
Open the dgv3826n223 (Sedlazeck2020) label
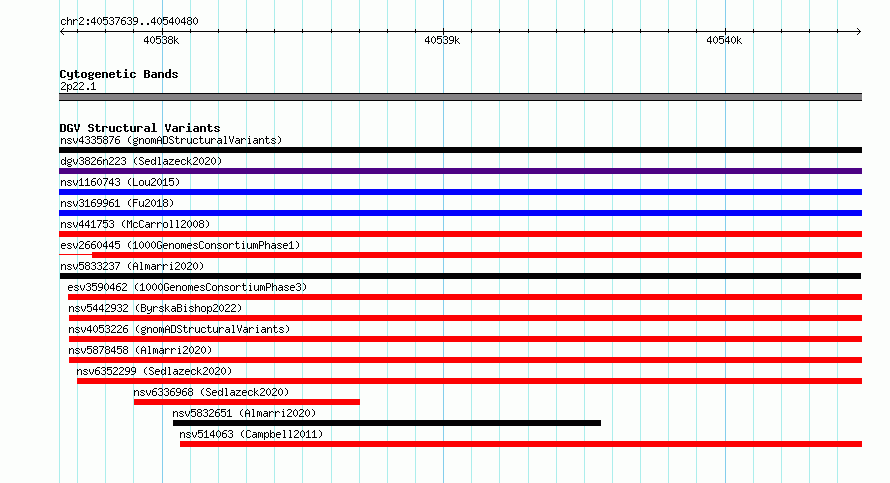[141, 161]
